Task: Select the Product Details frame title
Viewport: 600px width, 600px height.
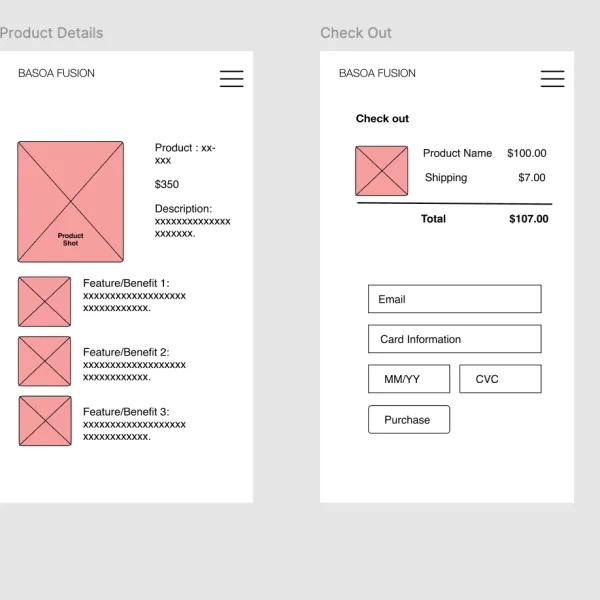Action: 51,33
